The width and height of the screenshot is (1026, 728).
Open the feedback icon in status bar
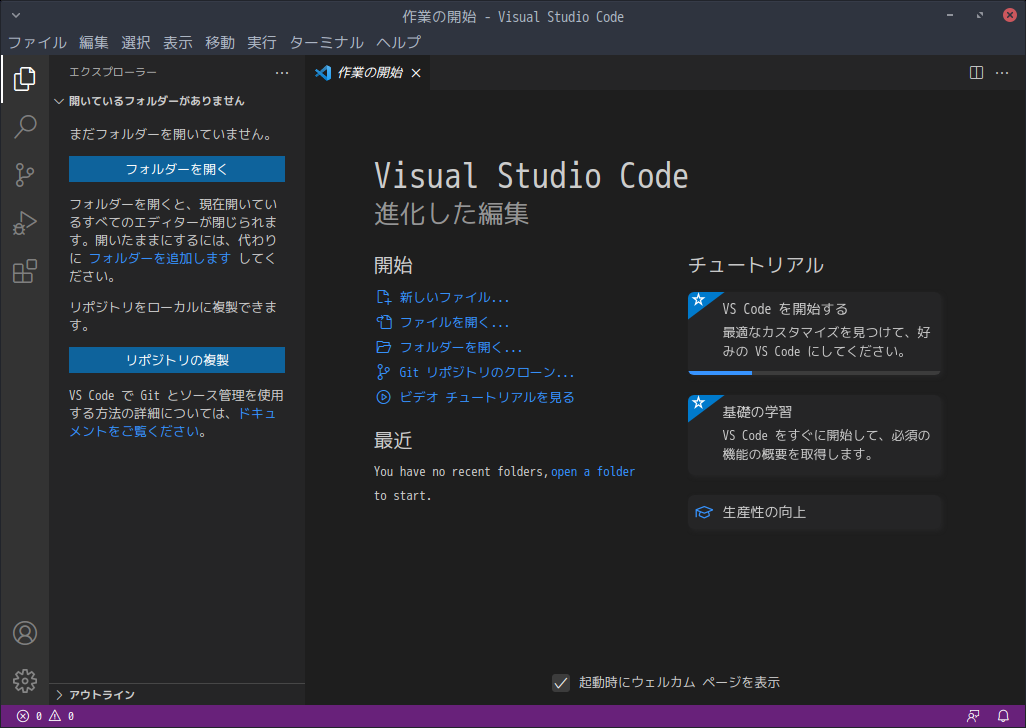tap(973, 716)
